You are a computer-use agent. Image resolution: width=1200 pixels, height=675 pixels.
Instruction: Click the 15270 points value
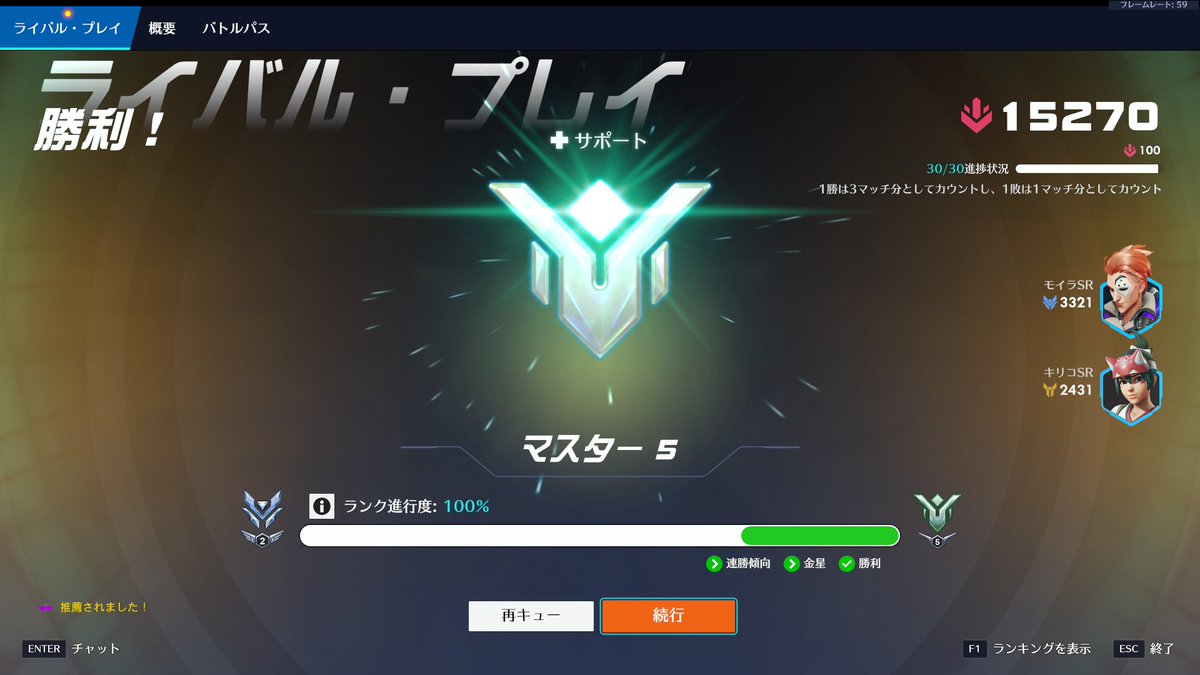point(1080,118)
